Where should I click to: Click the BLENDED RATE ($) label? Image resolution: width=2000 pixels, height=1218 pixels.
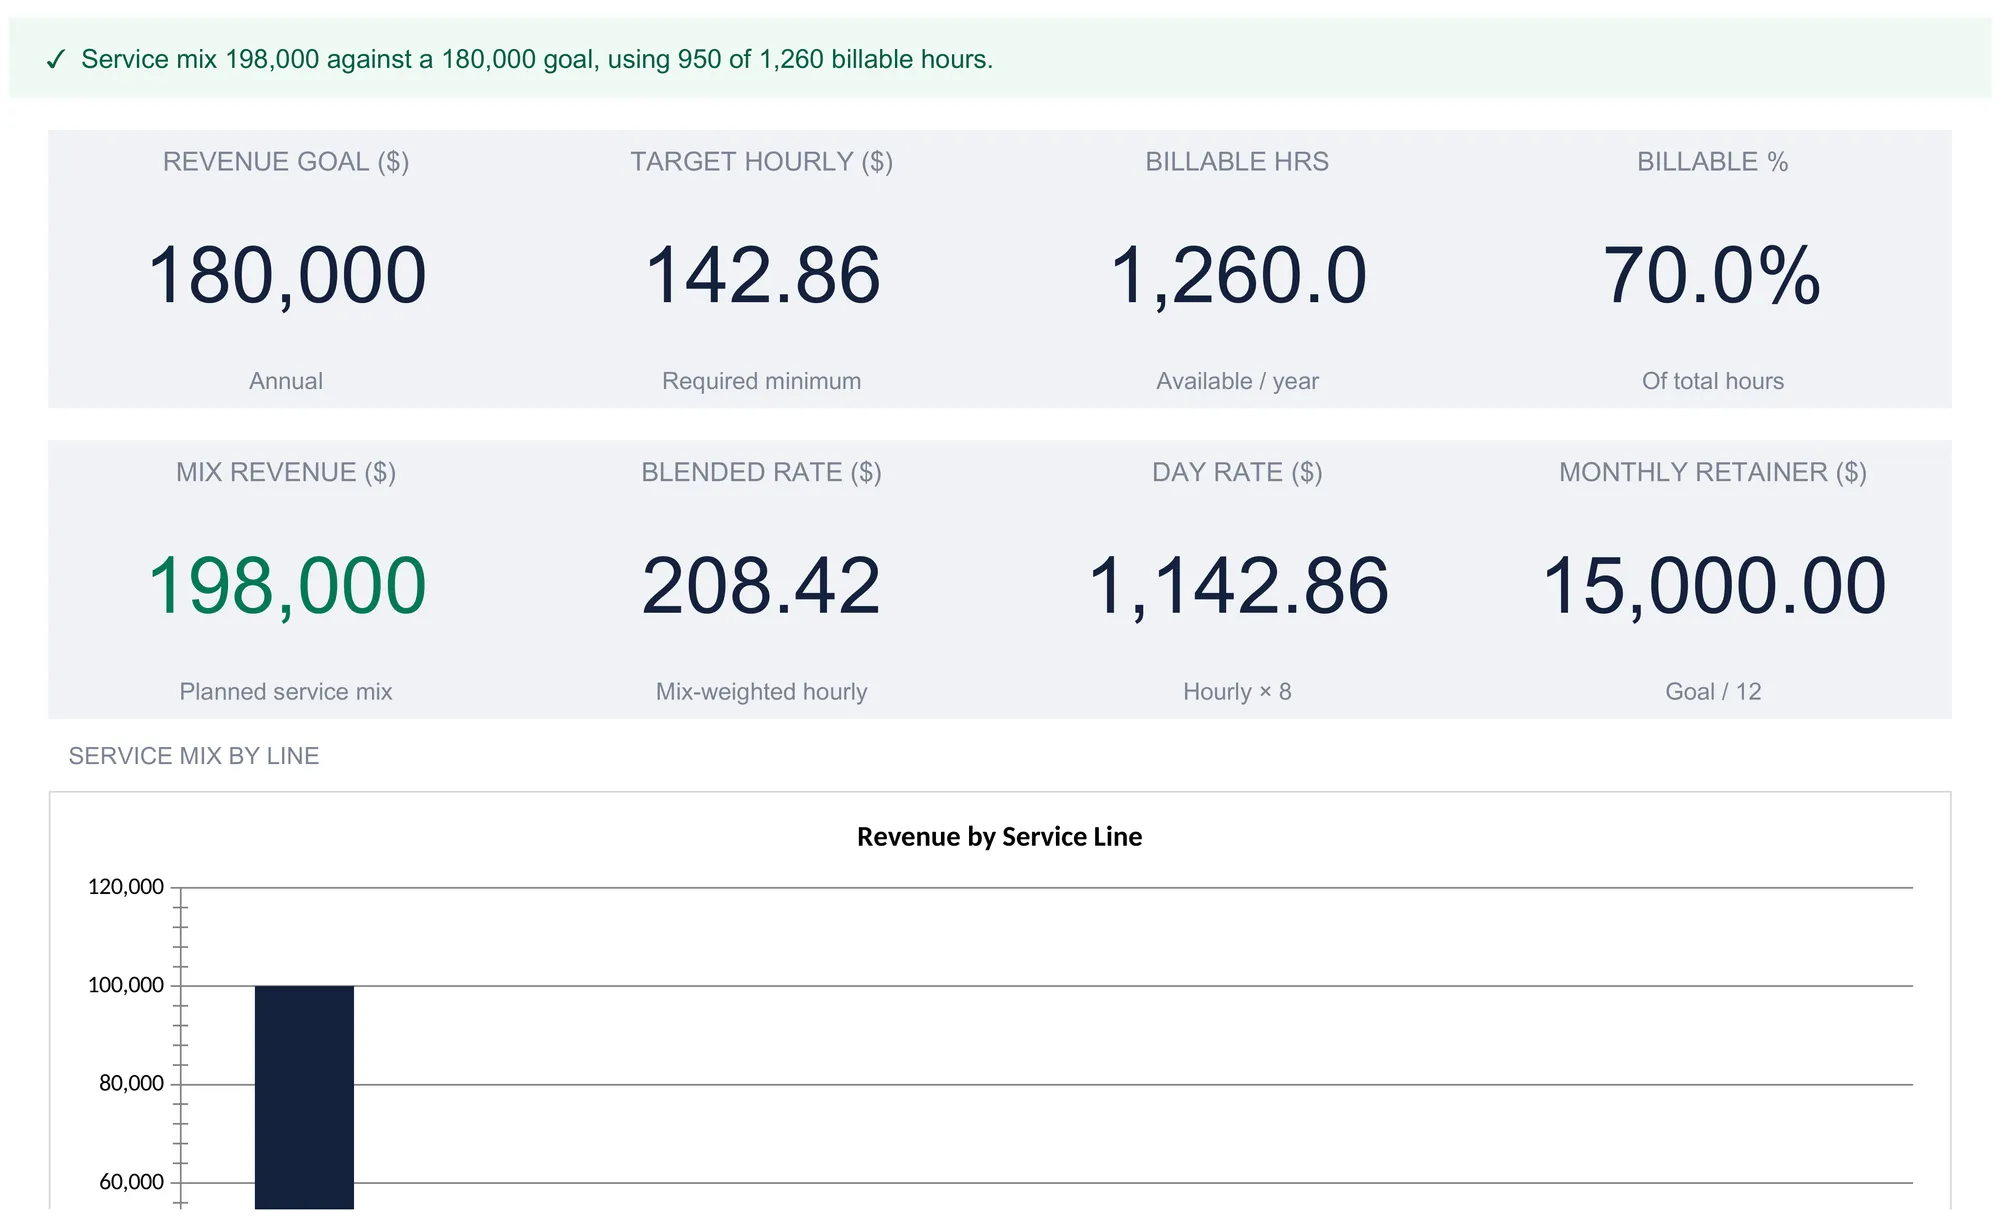click(762, 472)
